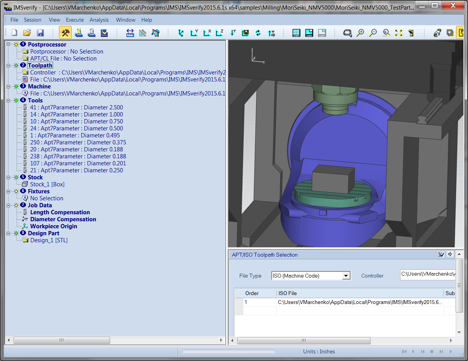This screenshot has height=361, width=468.
Task: Click the isometric axis view icon
Action: (x=181, y=33)
